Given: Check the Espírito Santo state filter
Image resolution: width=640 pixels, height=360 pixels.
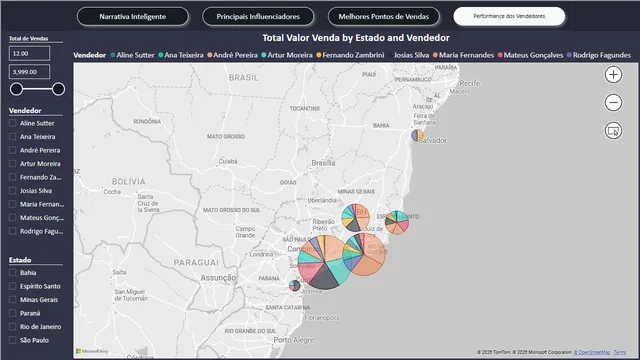Looking at the screenshot, I should click(x=13, y=286).
